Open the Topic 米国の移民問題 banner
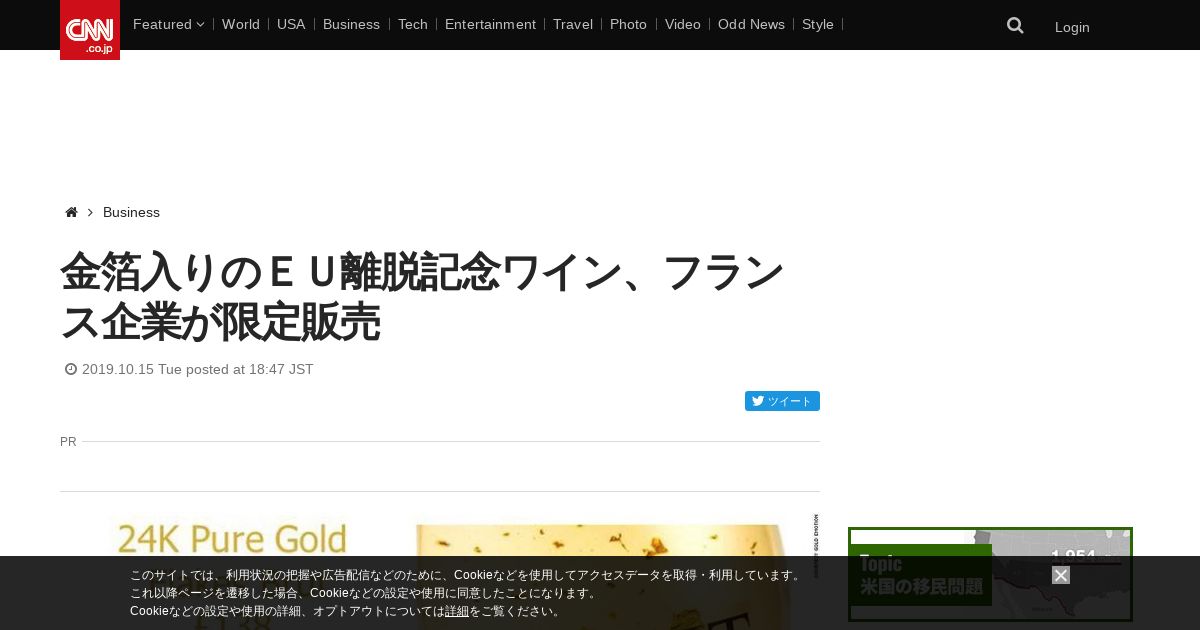Image resolution: width=1200 pixels, height=630 pixels. pyautogui.click(x=990, y=574)
